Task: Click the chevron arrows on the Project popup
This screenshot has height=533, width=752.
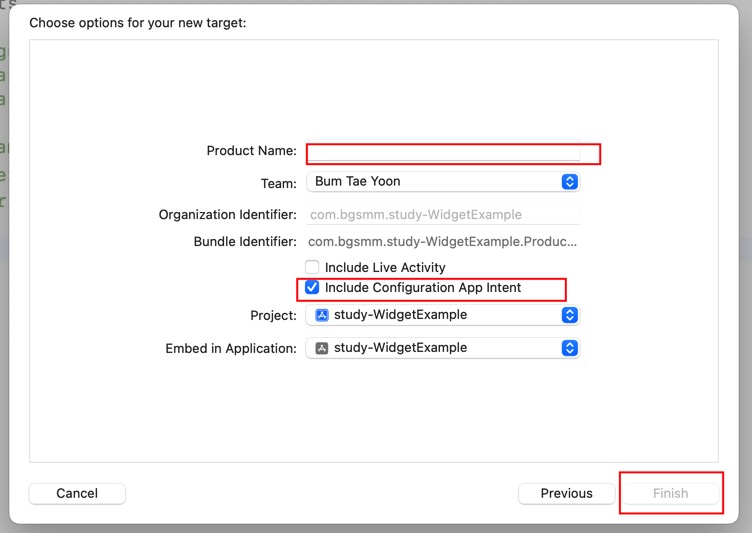Action: (x=569, y=315)
